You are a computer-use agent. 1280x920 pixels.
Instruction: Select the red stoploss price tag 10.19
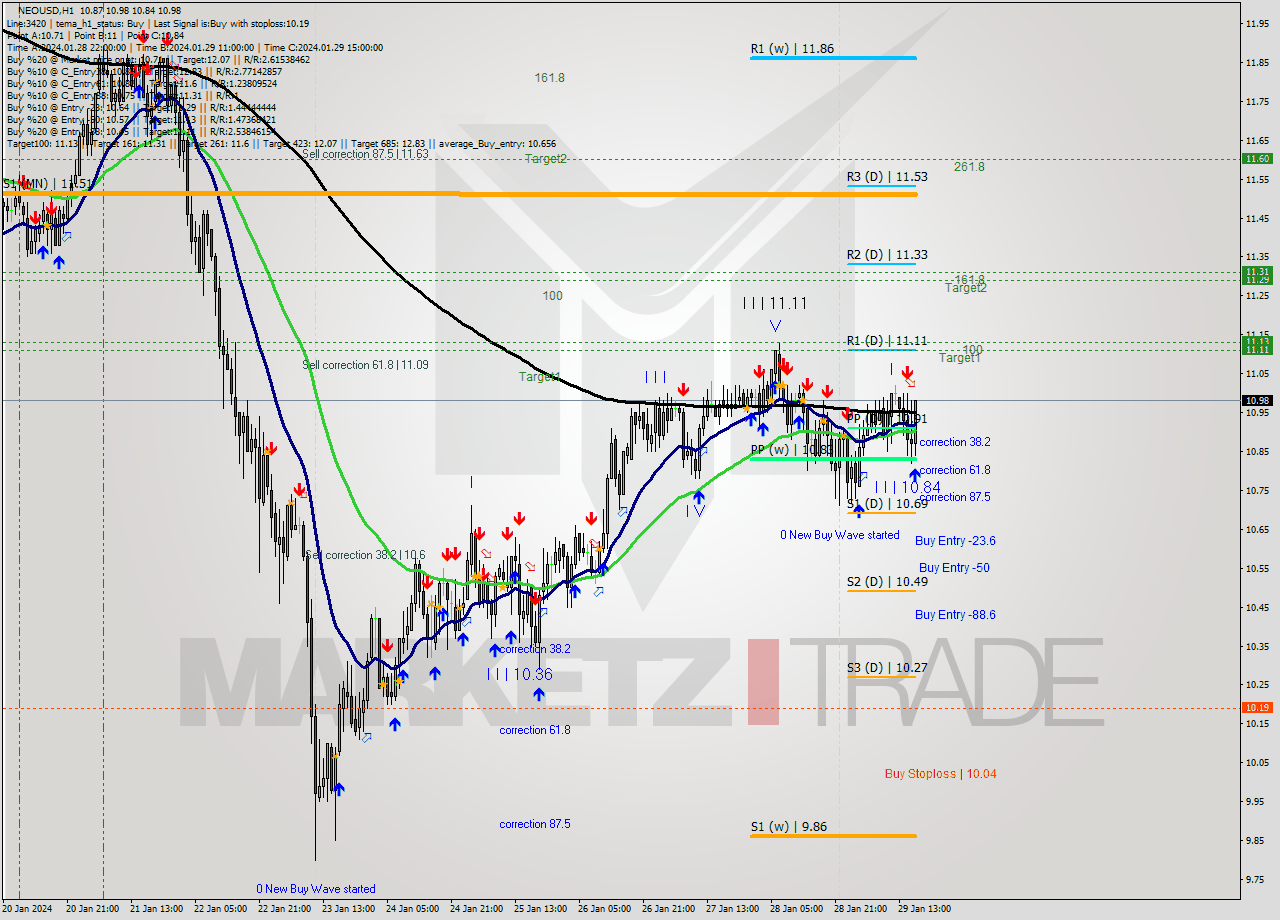pyautogui.click(x=1257, y=707)
